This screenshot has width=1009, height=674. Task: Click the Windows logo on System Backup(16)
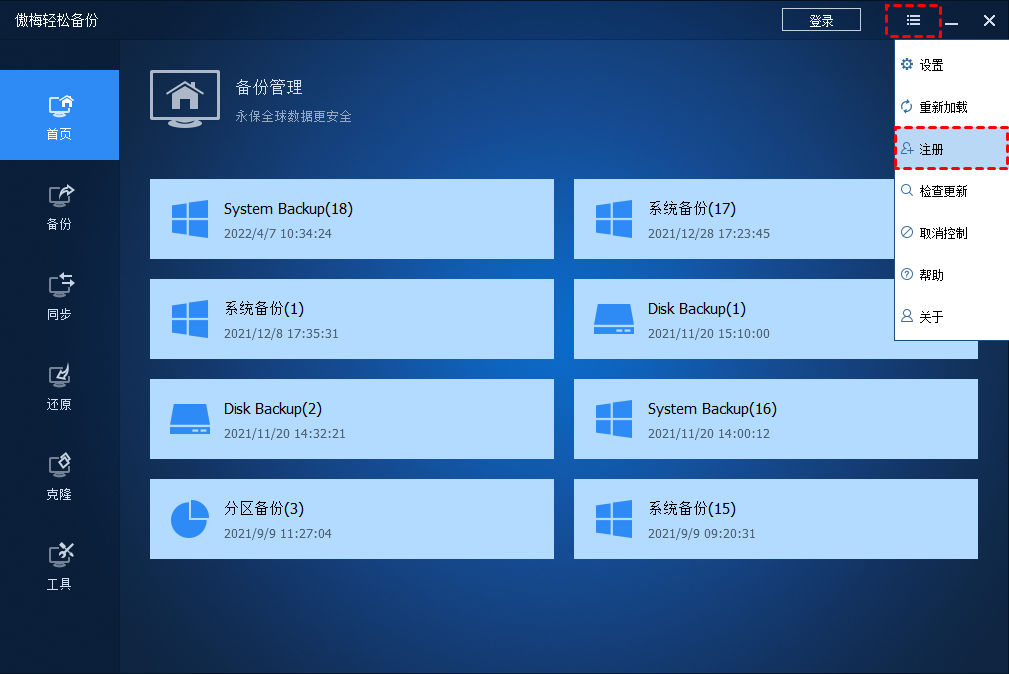614,419
